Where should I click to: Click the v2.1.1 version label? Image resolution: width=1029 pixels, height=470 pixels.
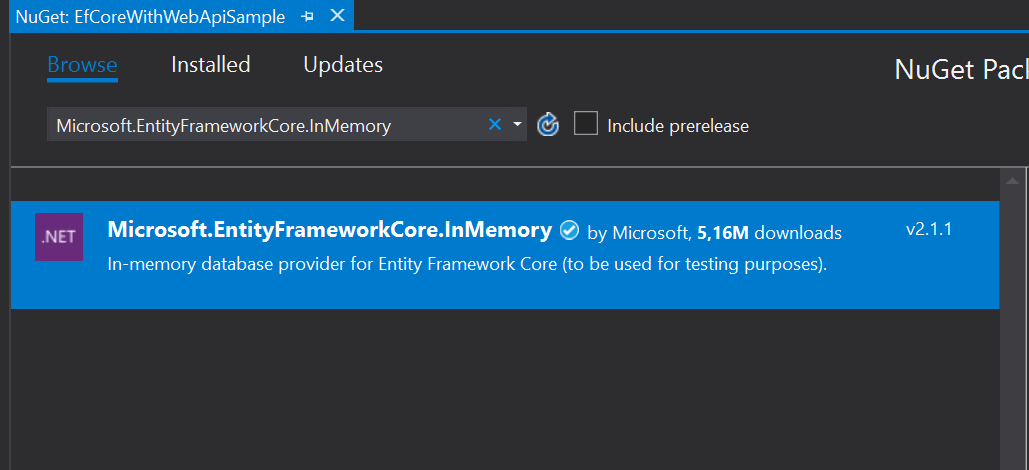click(x=929, y=230)
